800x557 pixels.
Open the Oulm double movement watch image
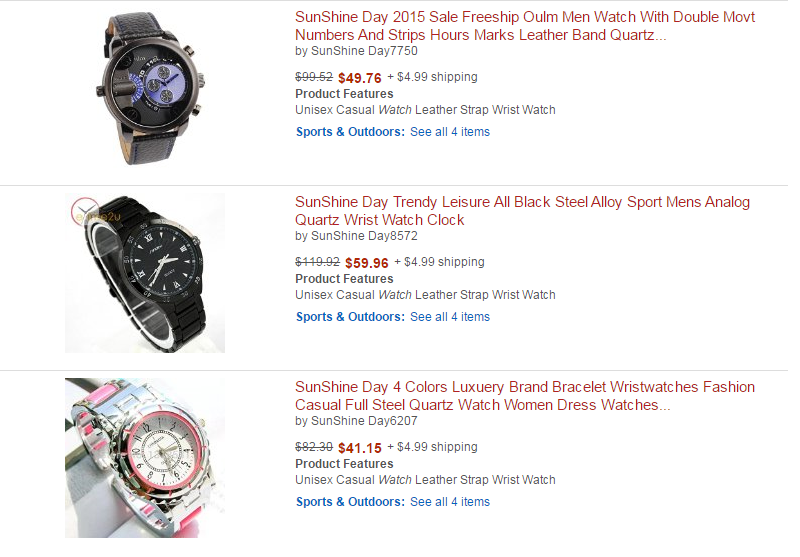(x=150, y=88)
